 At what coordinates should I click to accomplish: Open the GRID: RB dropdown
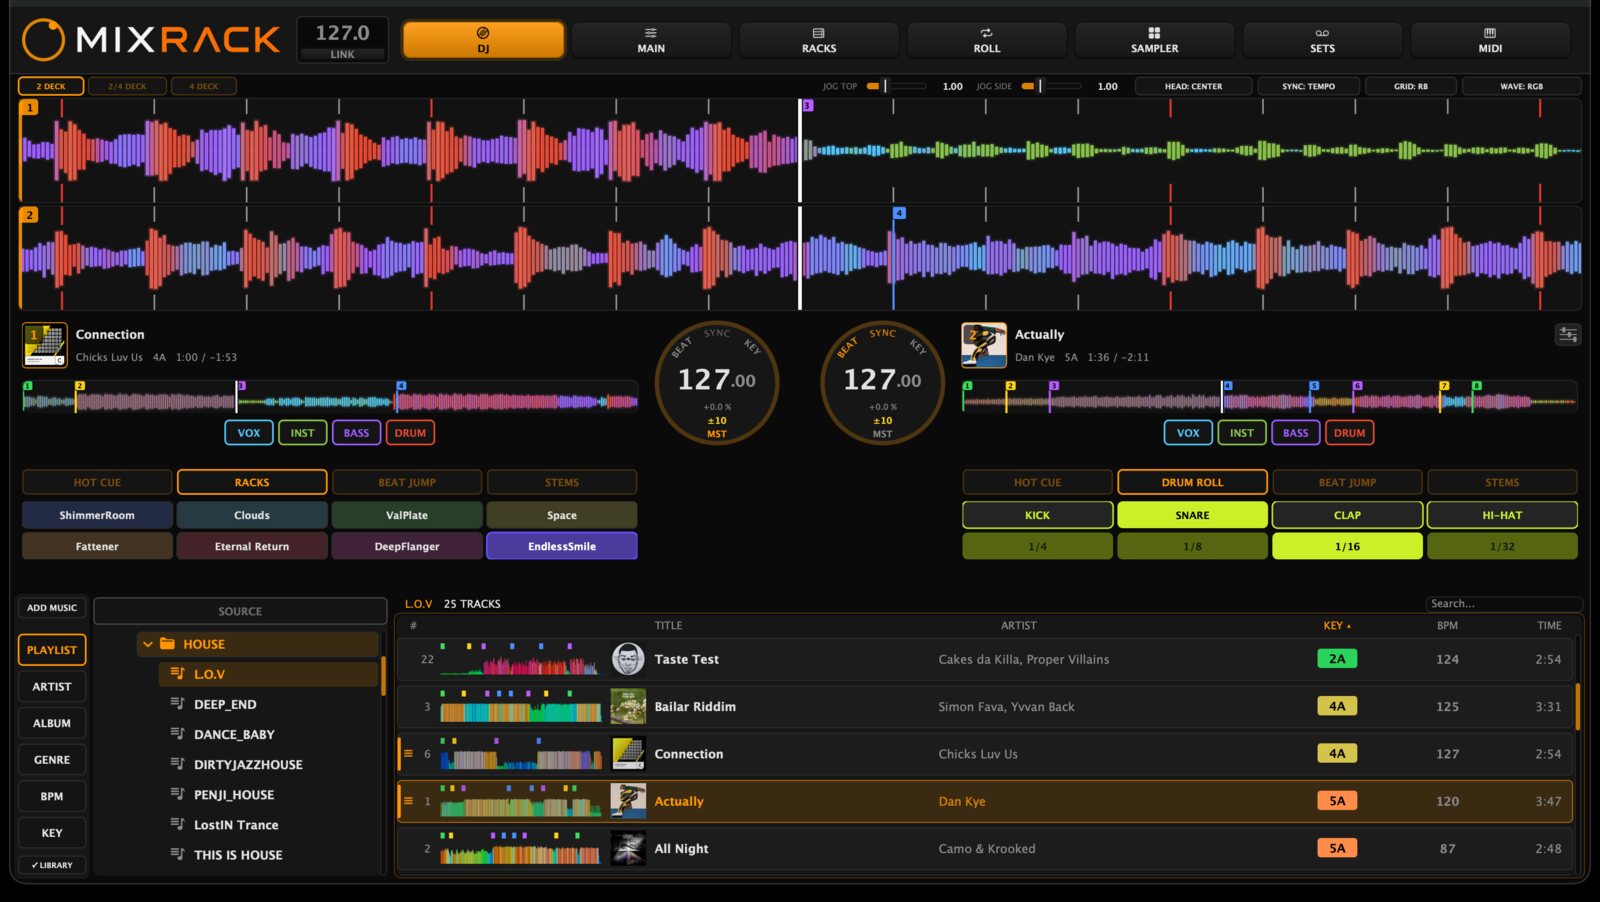tap(1411, 86)
